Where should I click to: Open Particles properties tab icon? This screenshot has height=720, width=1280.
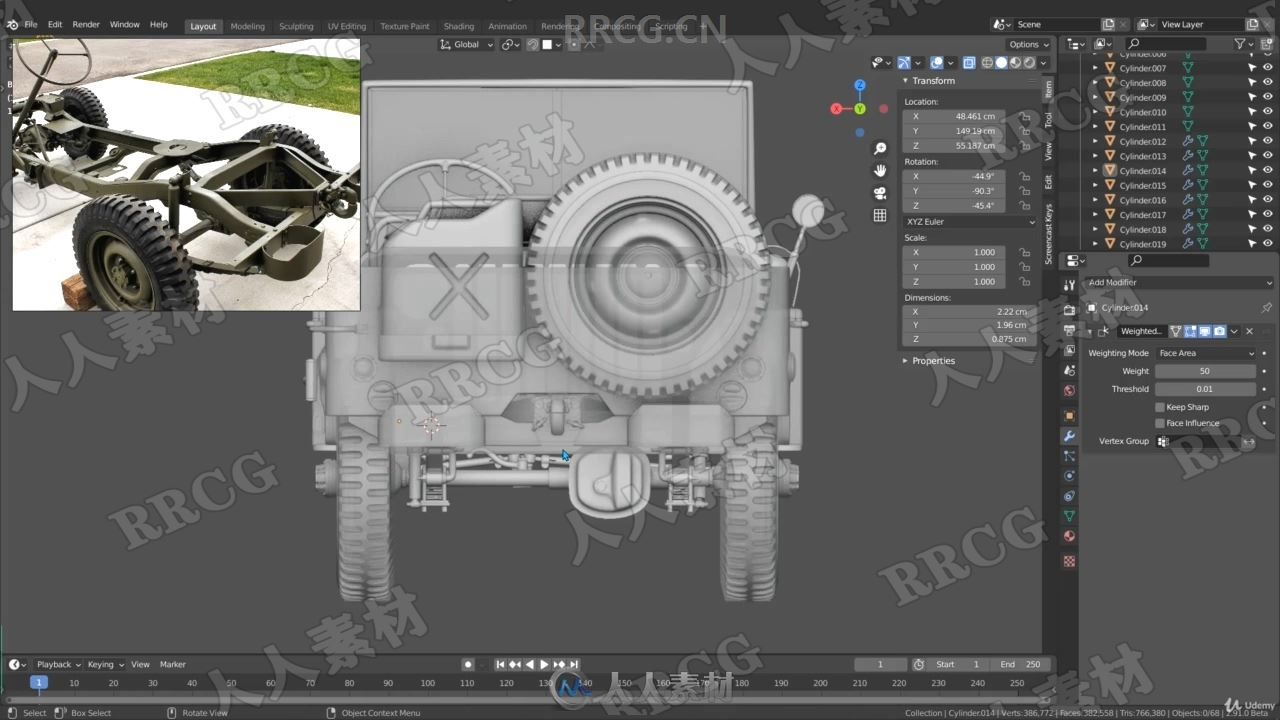click(x=1069, y=456)
